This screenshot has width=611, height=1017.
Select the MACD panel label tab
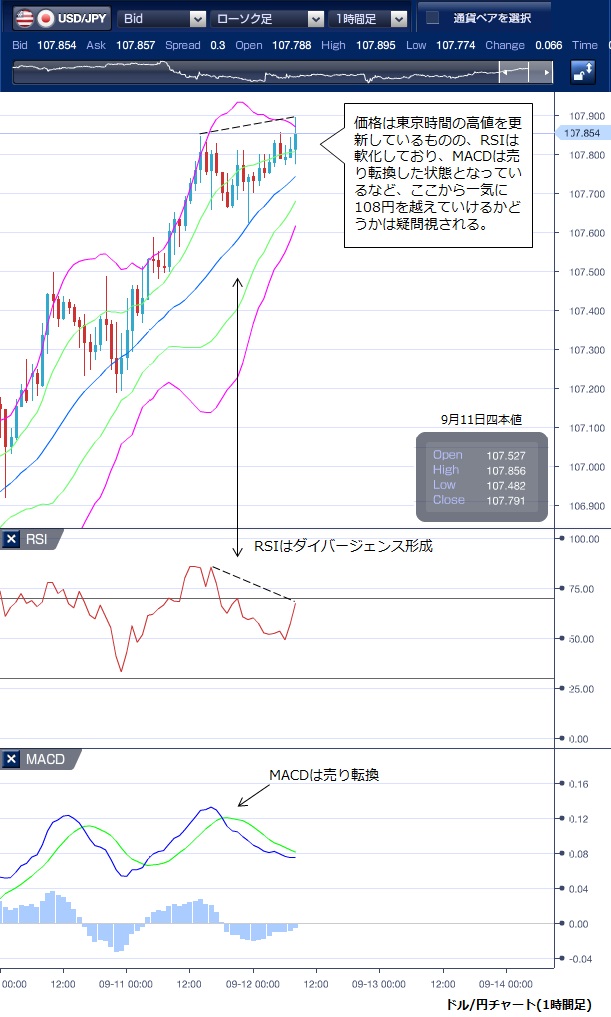tap(46, 760)
